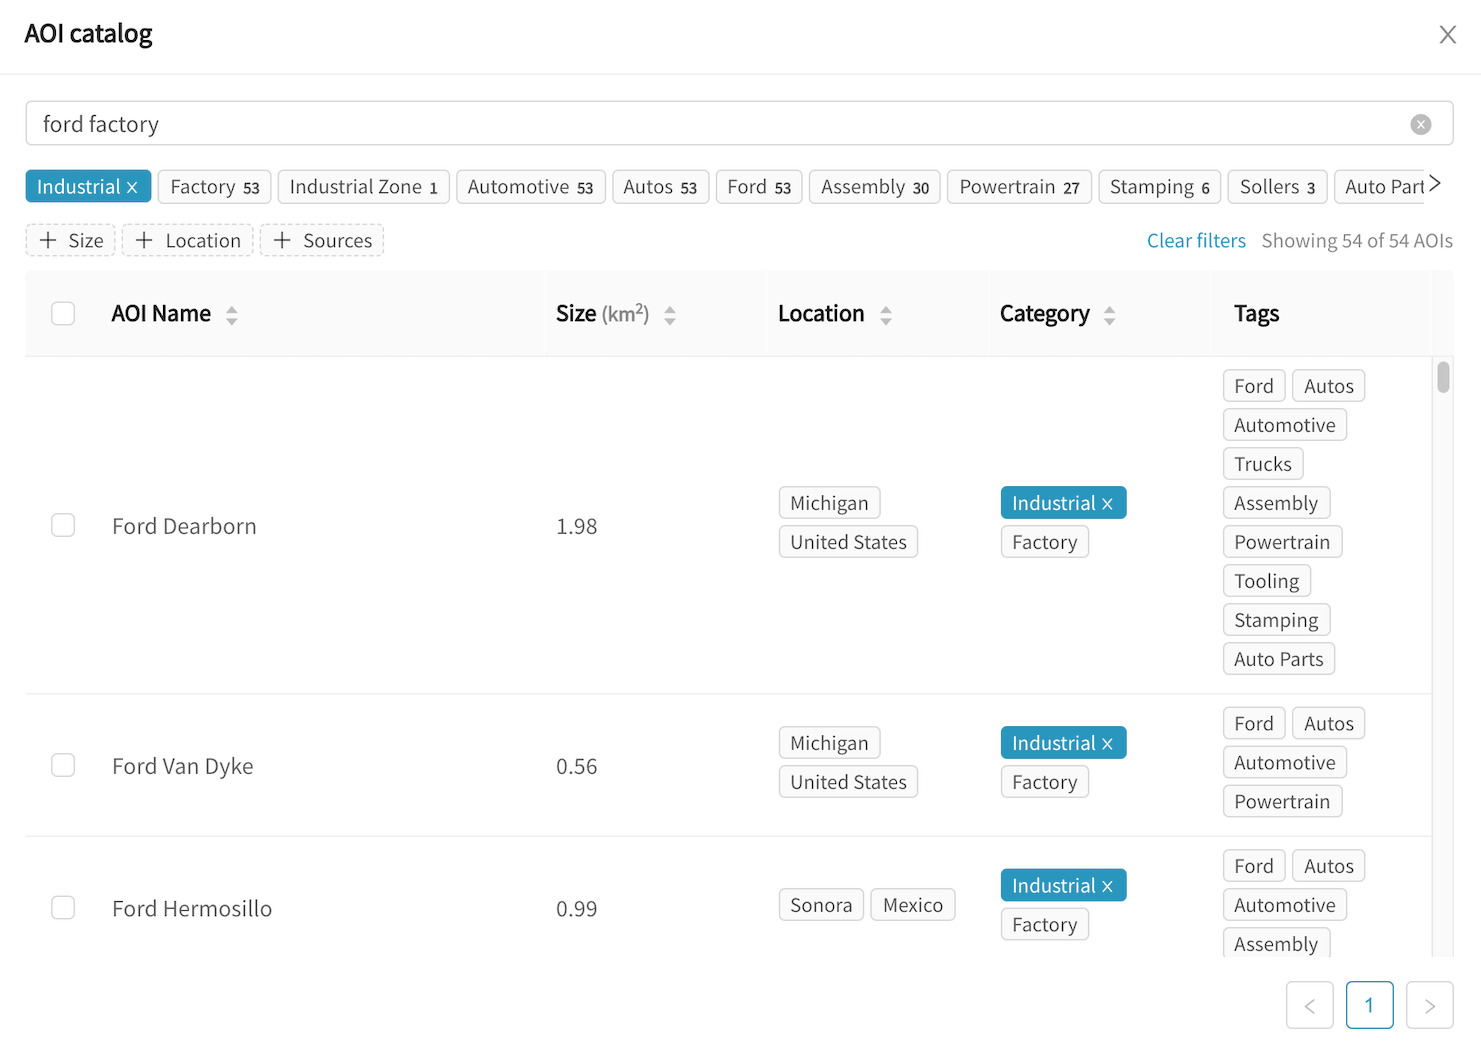
Task: Remove Industrial category in Ford Dearborn row
Action: pos(1107,504)
